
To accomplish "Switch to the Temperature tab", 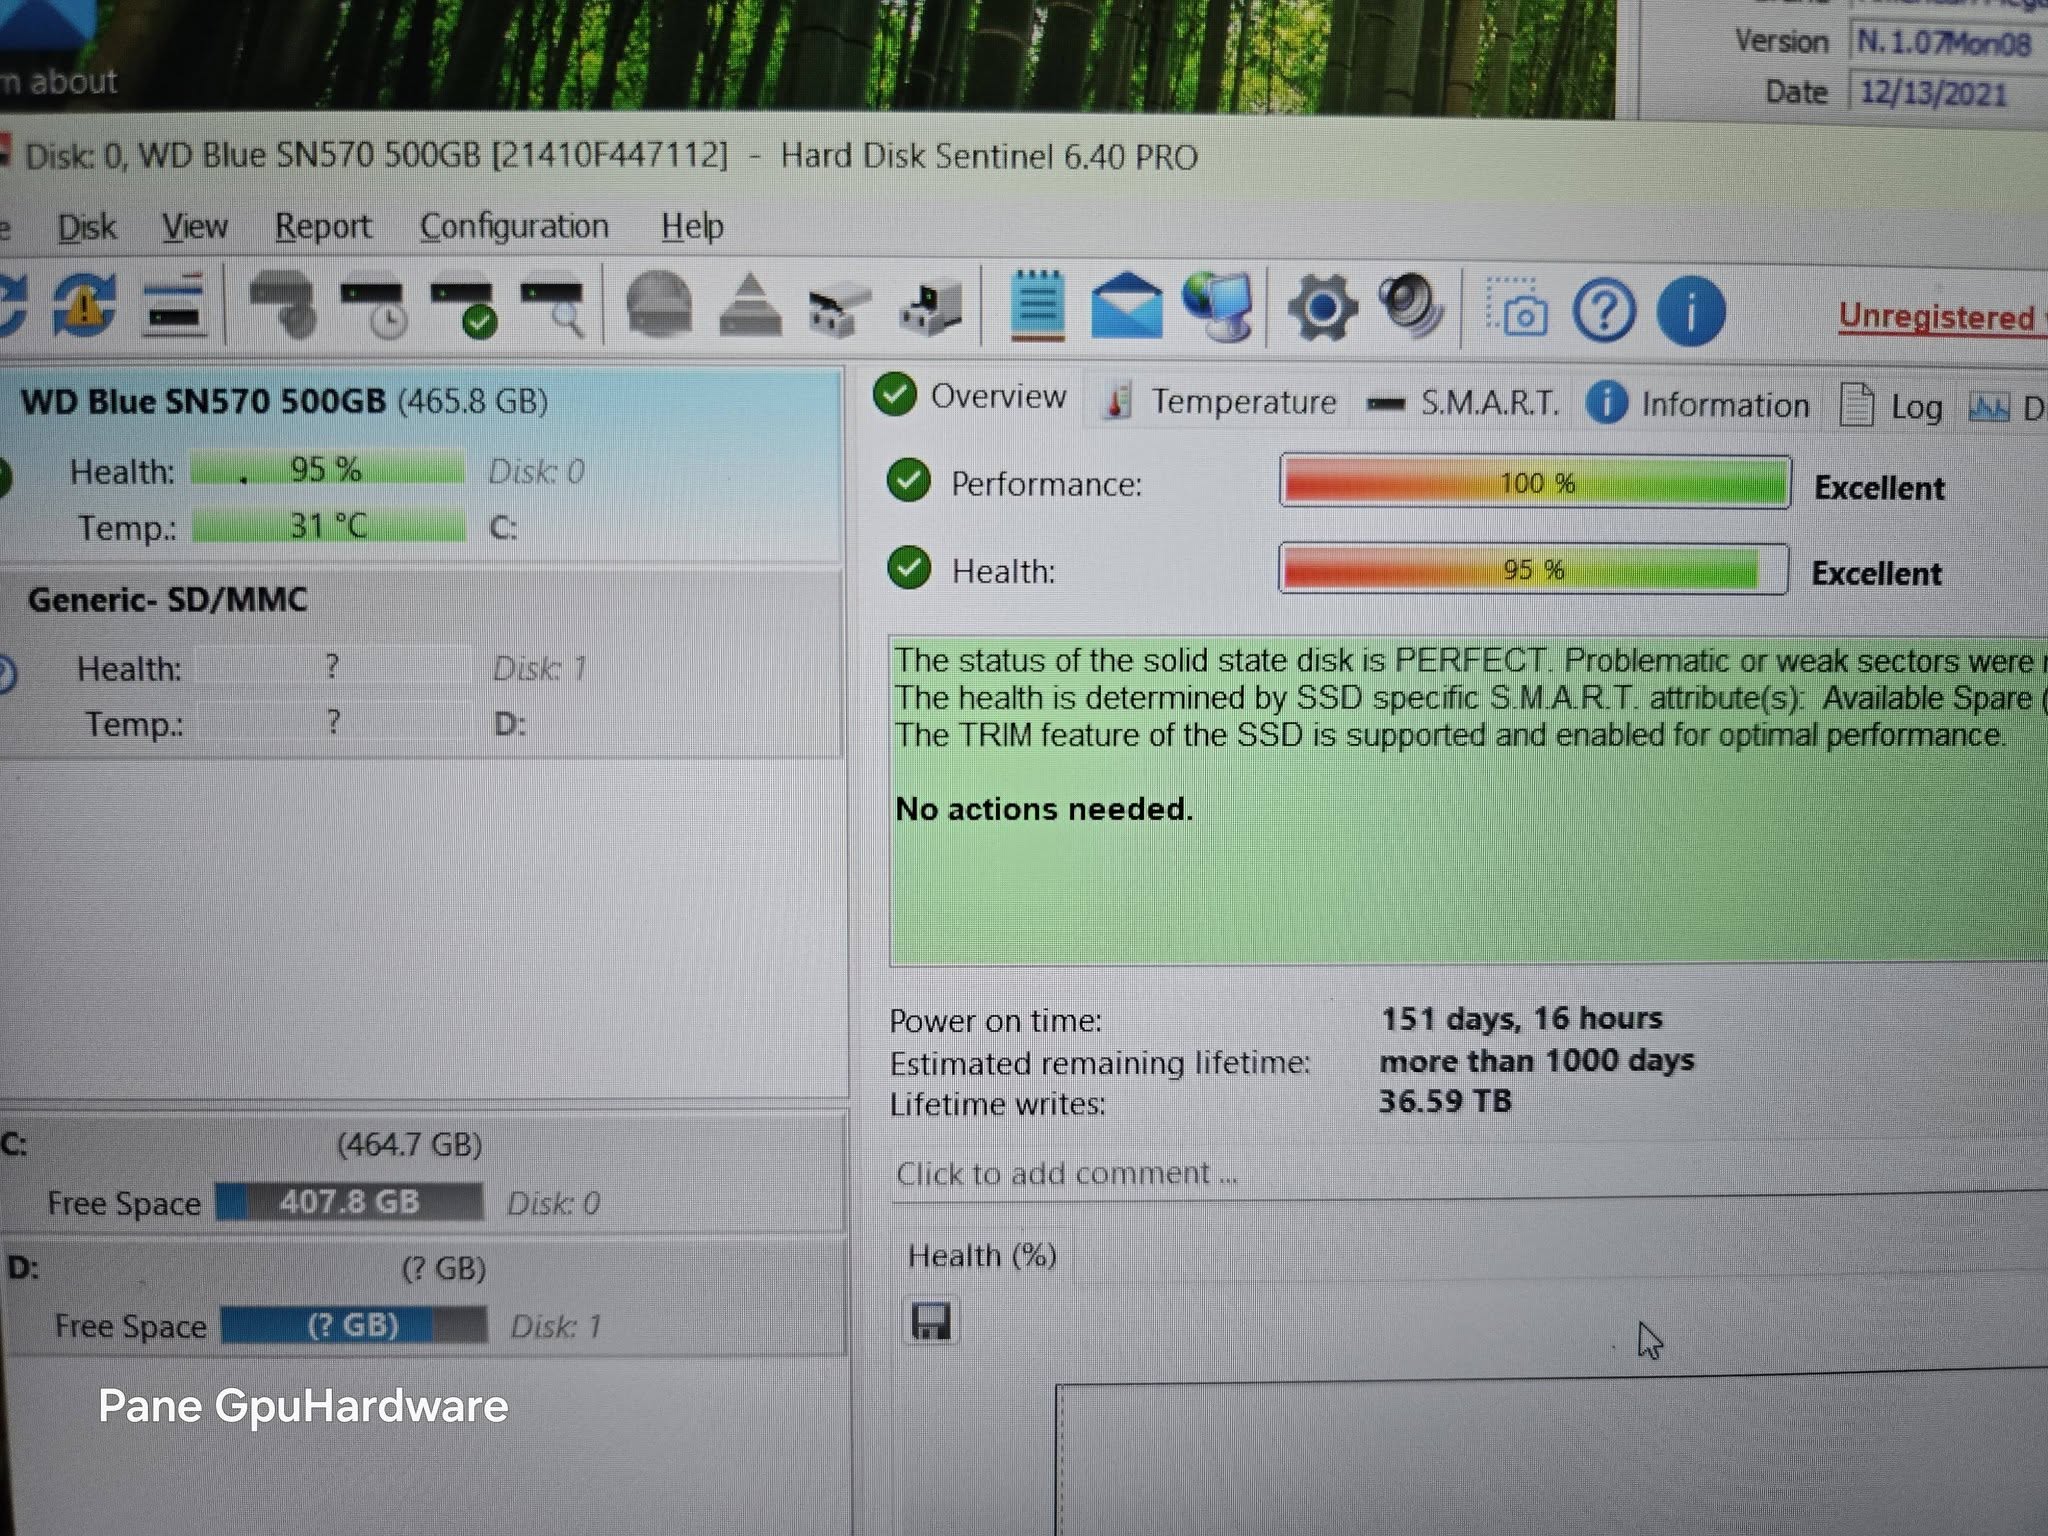I will coord(1220,402).
